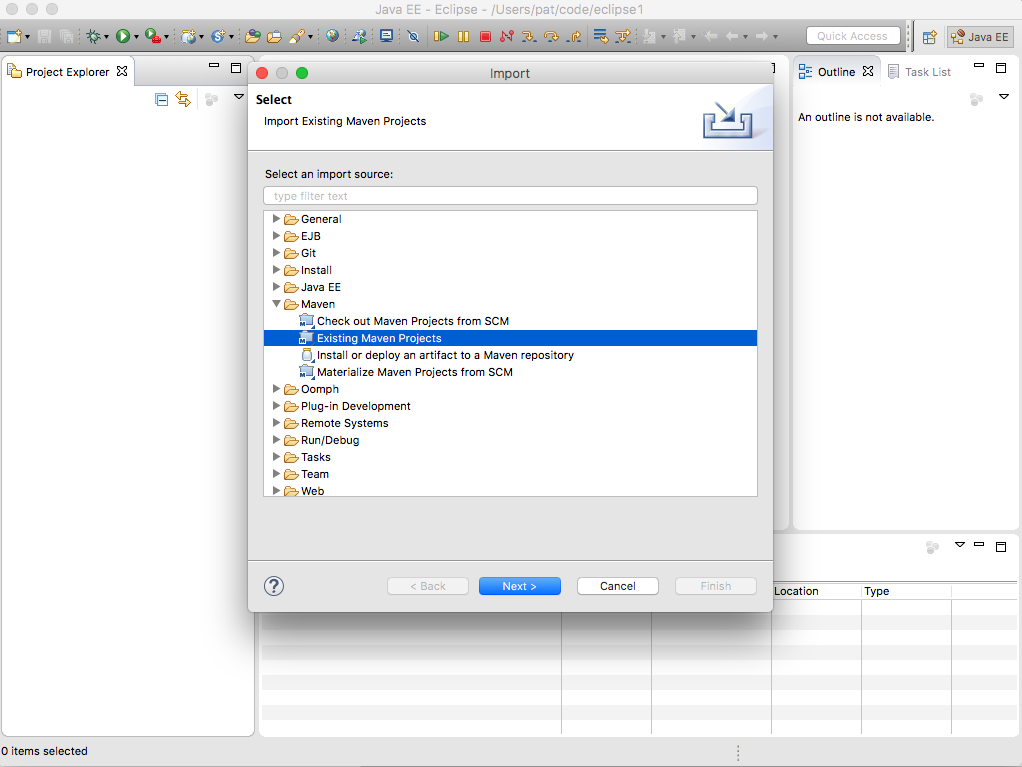The width and height of the screenshot is (1022, 767).
Task: Click the Run green play toolbar icon
Action: click(x=122, y=36)
